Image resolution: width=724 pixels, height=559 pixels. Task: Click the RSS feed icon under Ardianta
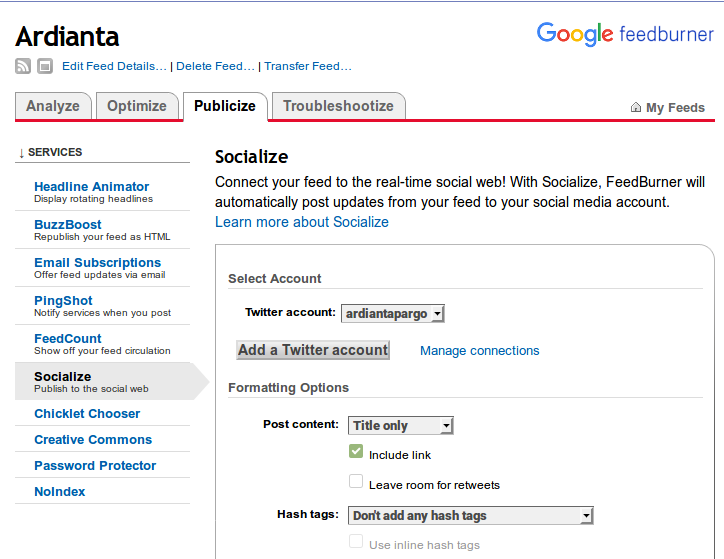tap(23, 66)
